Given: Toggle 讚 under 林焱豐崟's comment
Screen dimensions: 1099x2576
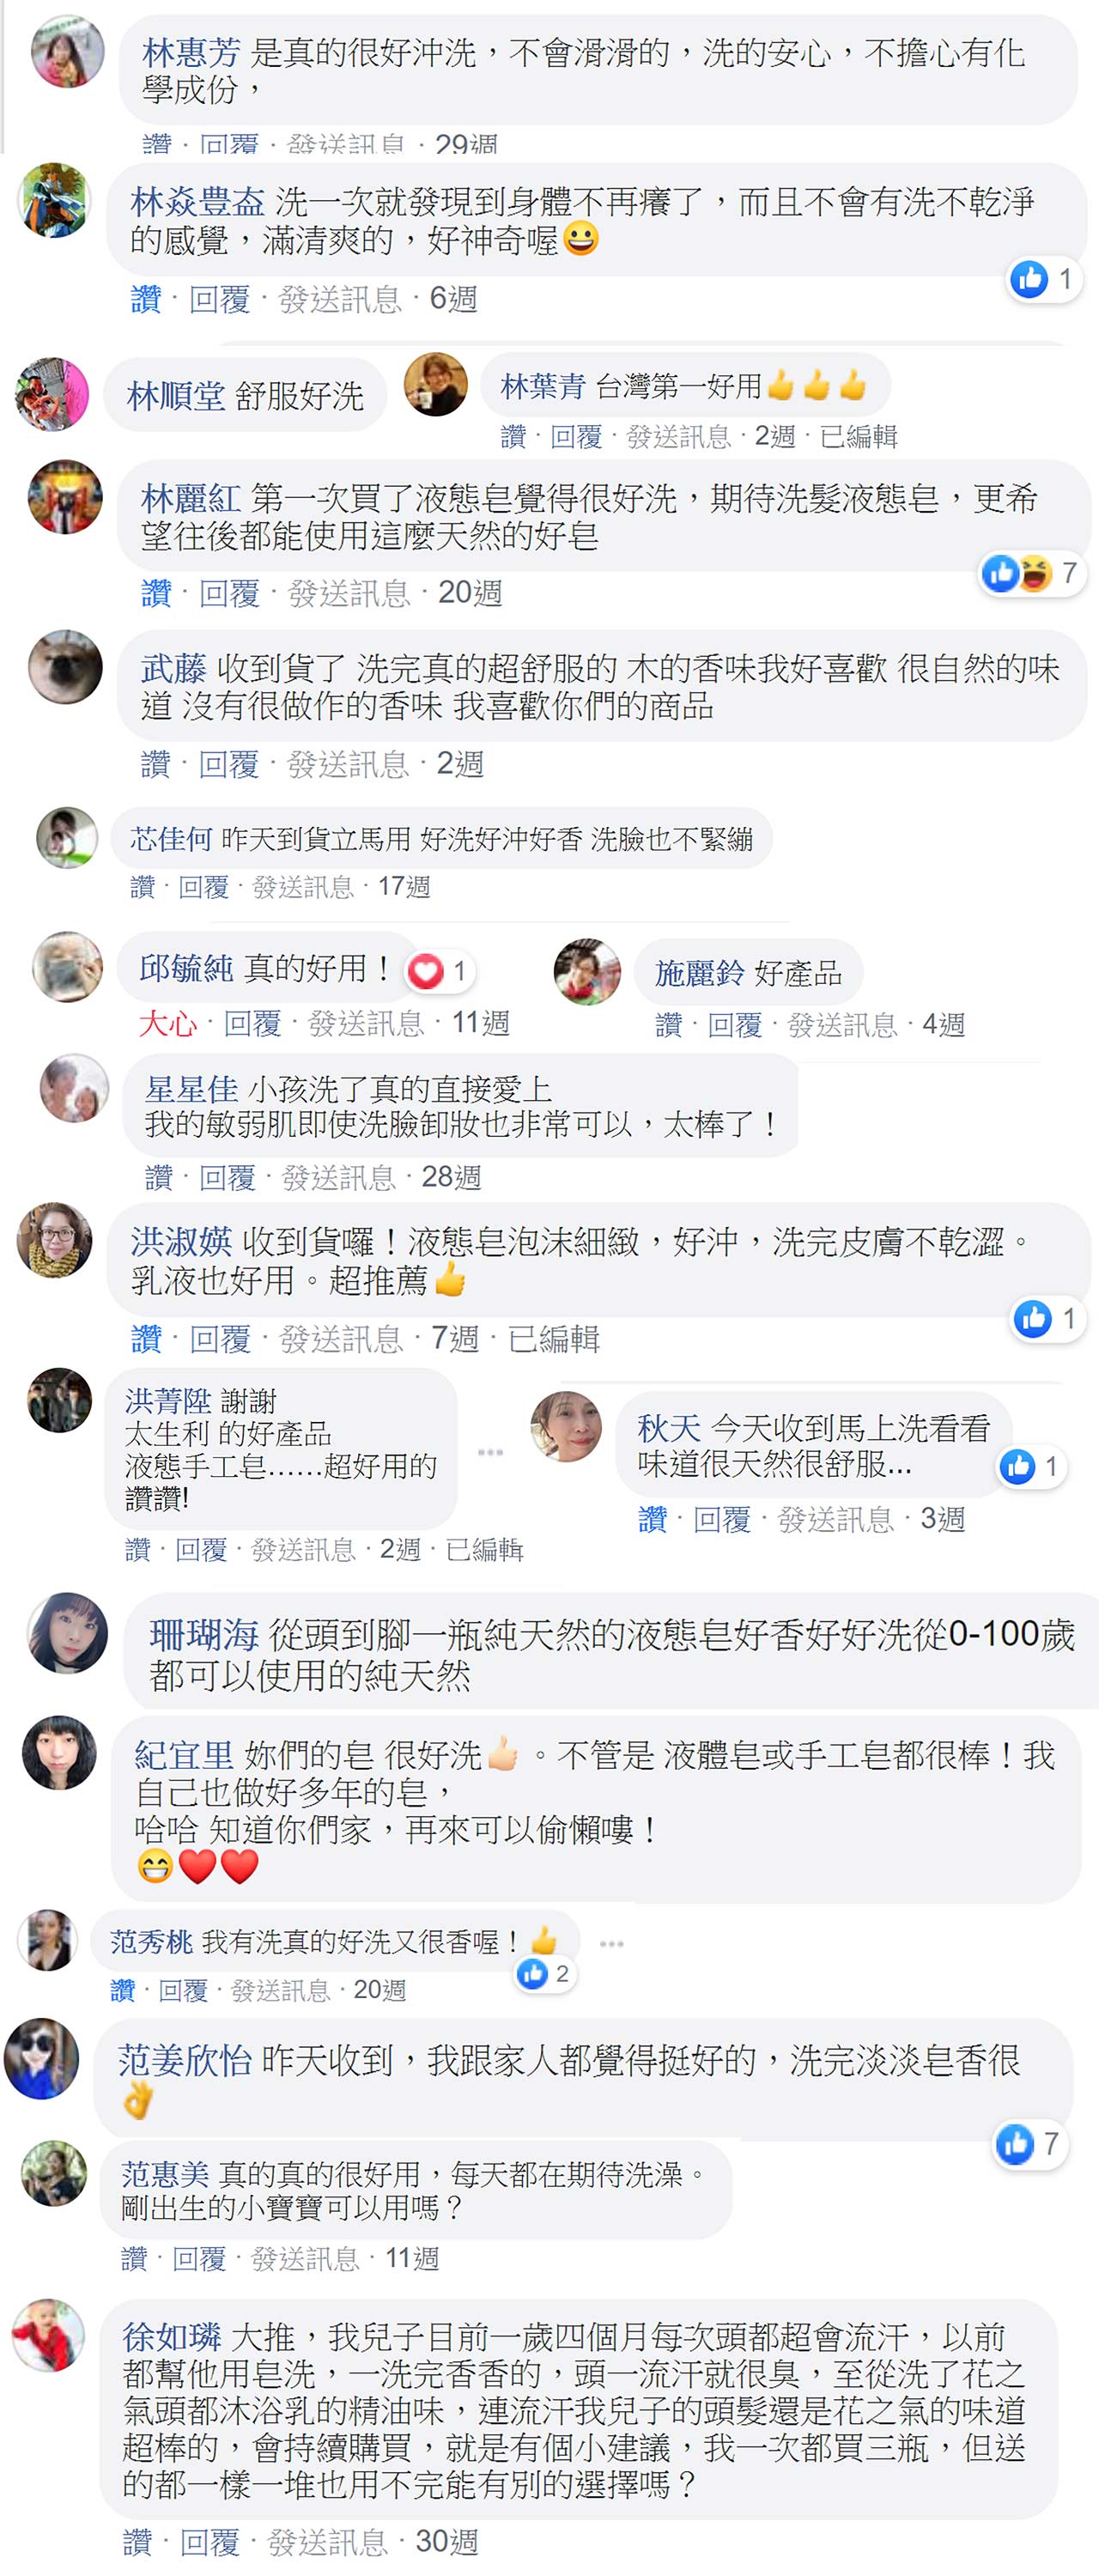Looking at the screenshot, I should [x=146, y=299].
